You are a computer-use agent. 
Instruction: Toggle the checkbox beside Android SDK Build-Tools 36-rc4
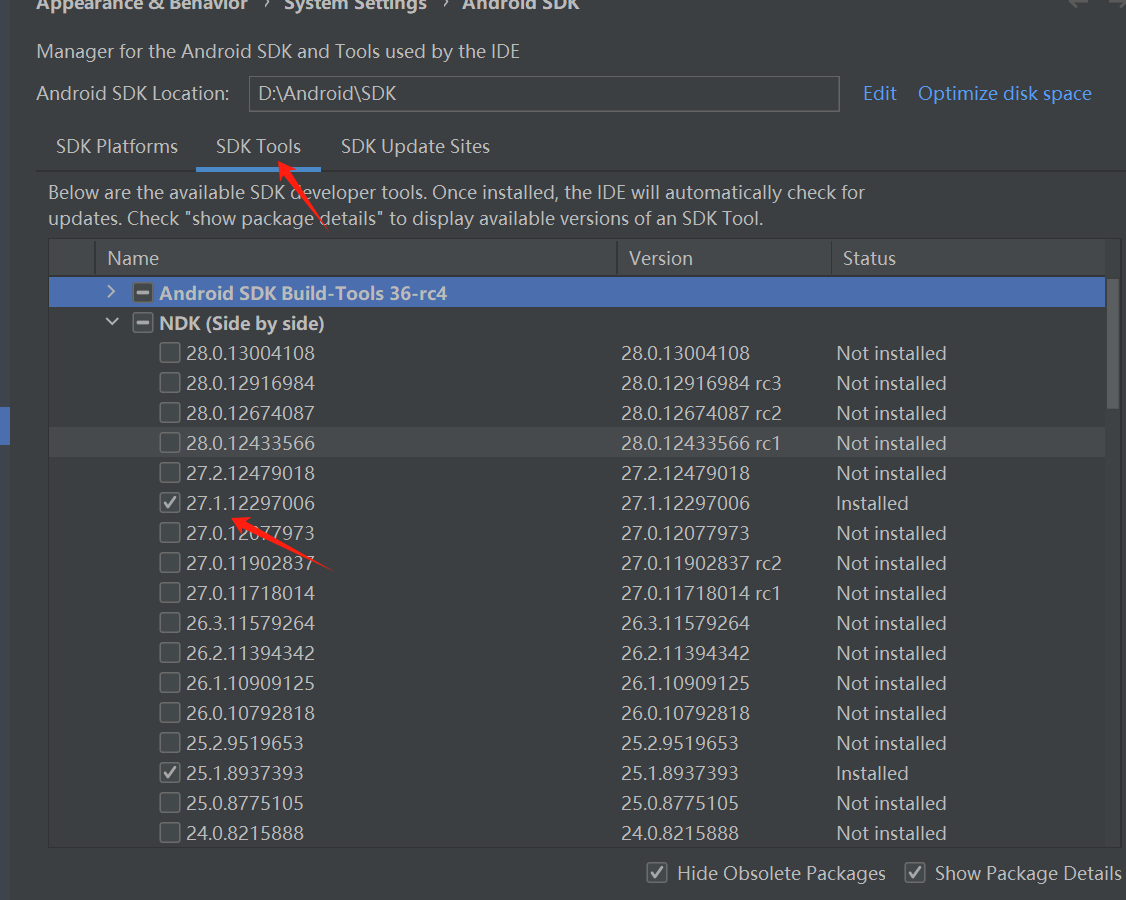(143, 292)
